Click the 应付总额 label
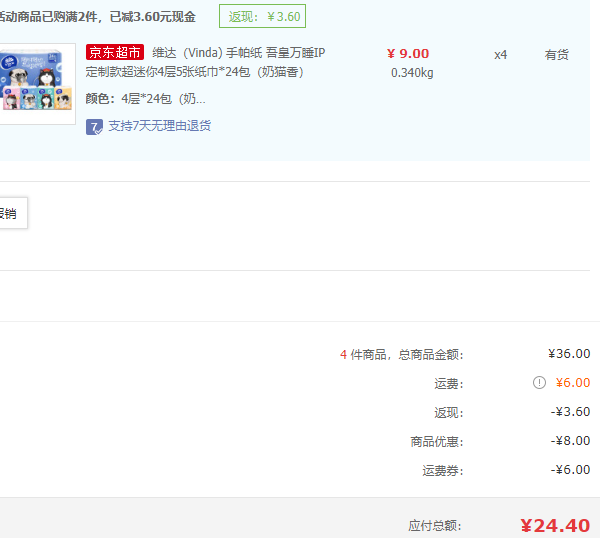The width and height of the screenshot is (600, 538). tap(435, 526)
